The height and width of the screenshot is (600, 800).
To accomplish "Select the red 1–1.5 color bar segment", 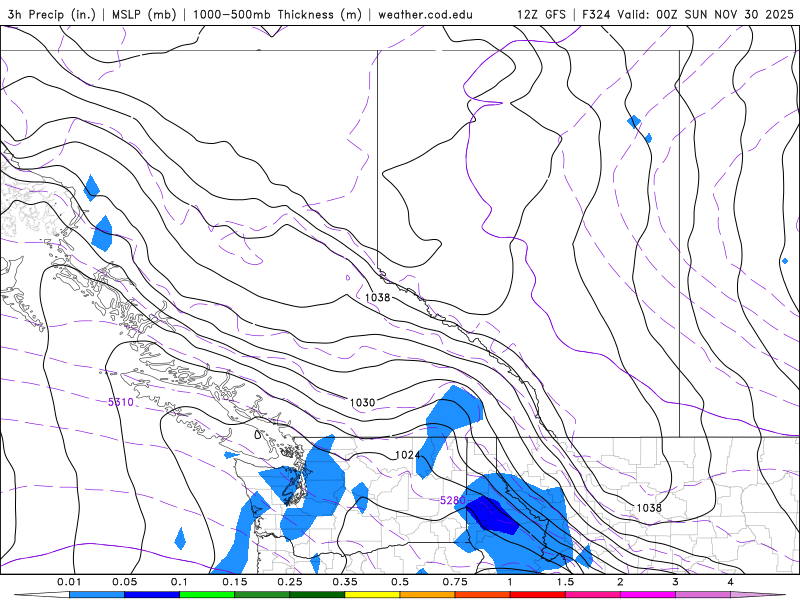I will [x=538, y=595].
